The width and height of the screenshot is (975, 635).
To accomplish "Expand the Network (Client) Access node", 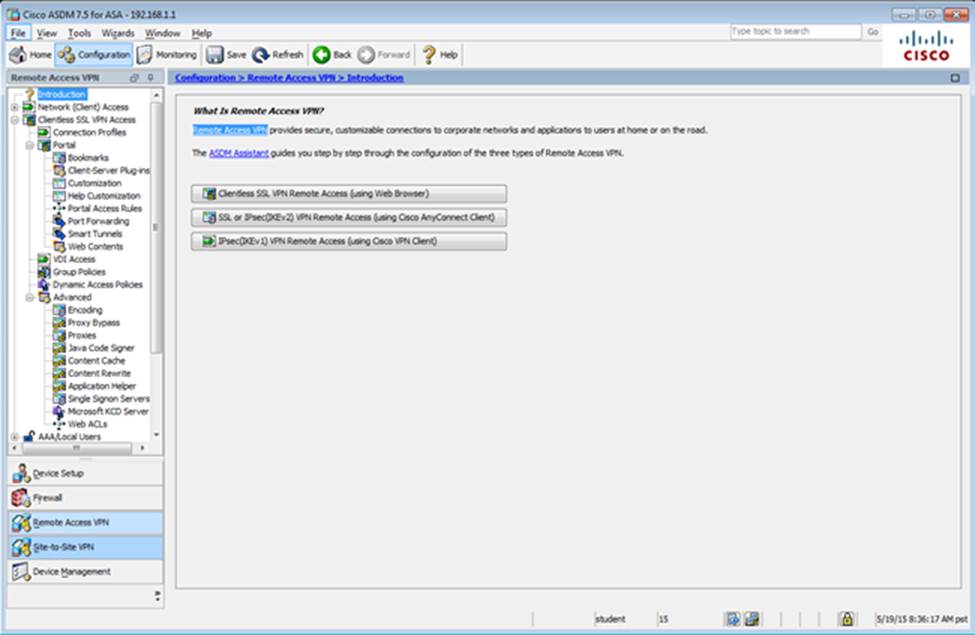I will point(14,107).
